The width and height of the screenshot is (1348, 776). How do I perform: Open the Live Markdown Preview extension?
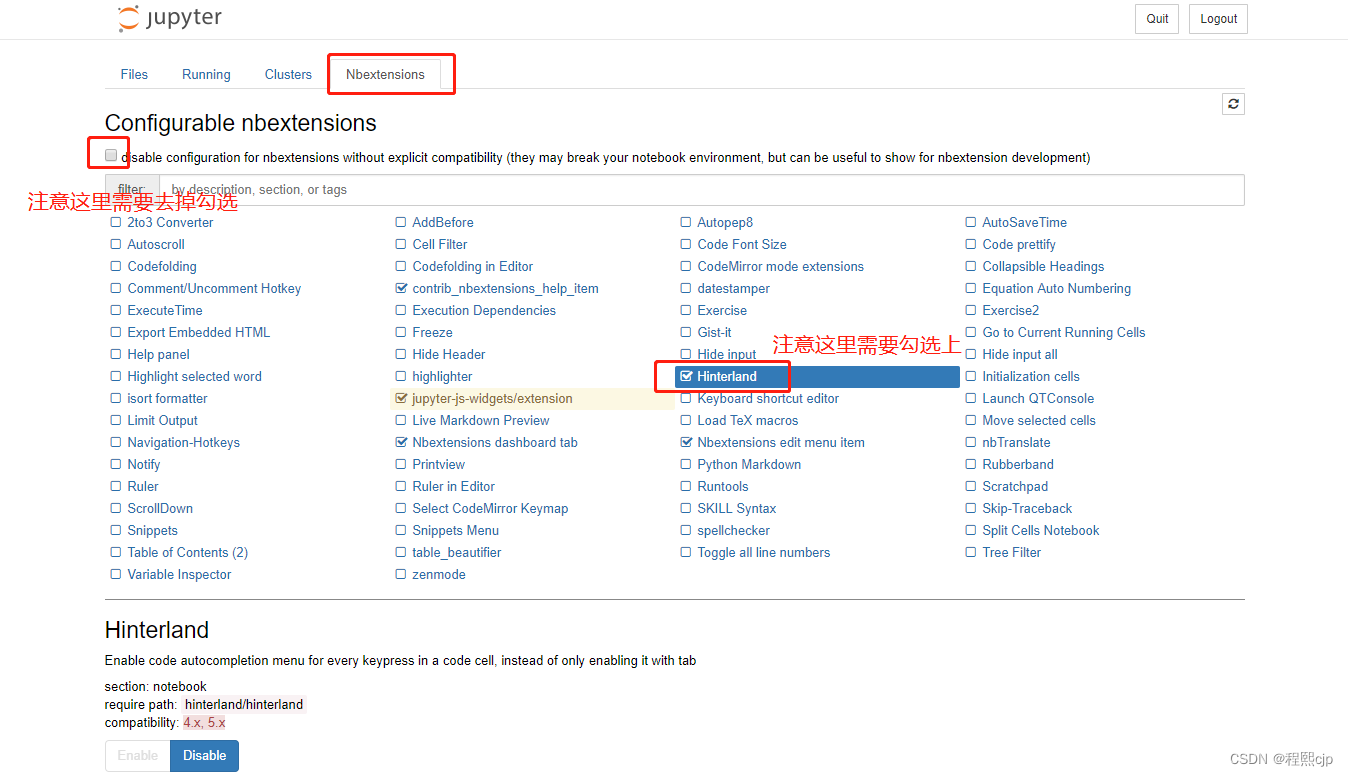[481, 420]
